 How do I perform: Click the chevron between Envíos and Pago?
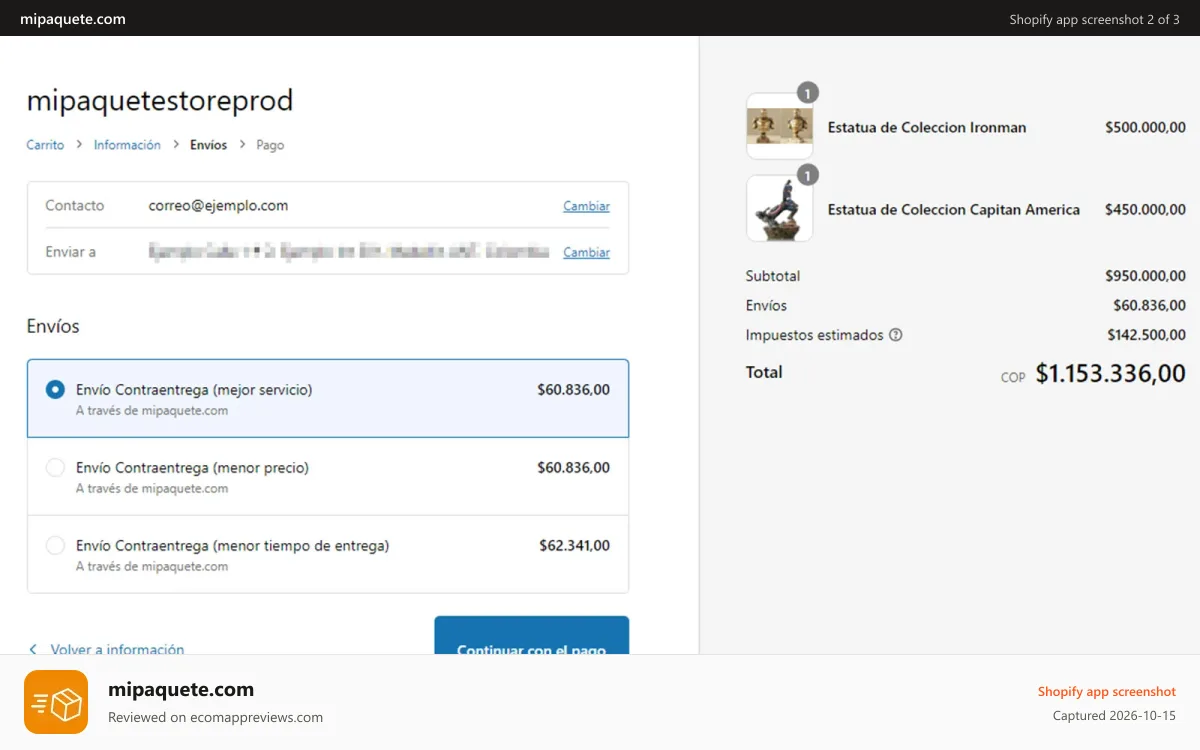coord(242,145)
